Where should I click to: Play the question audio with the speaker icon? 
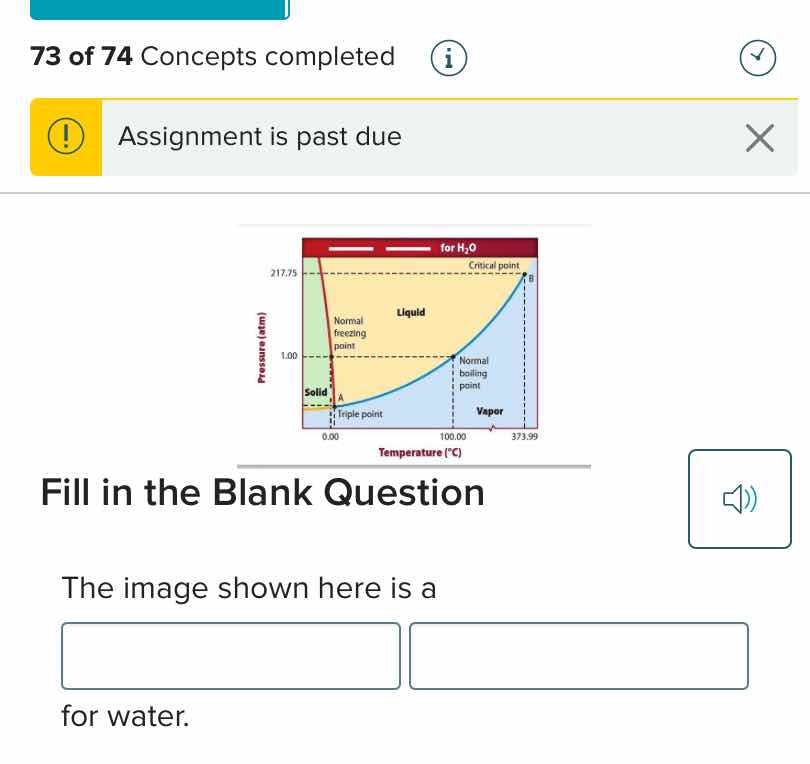740,498
